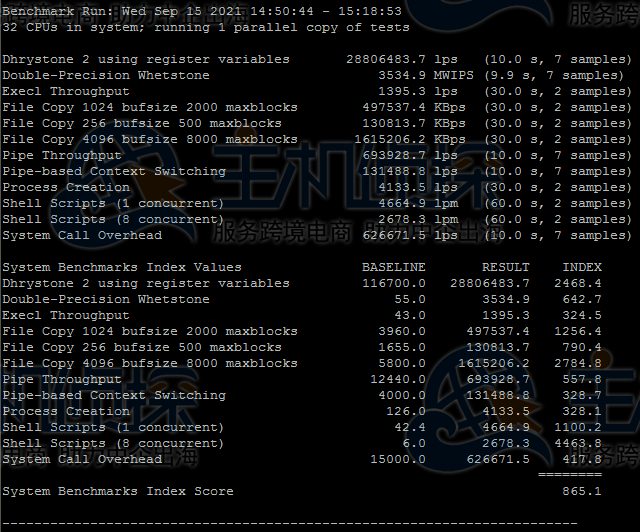
Task: Click Pipe Throughput index 557.8
Action: (582, 379)
